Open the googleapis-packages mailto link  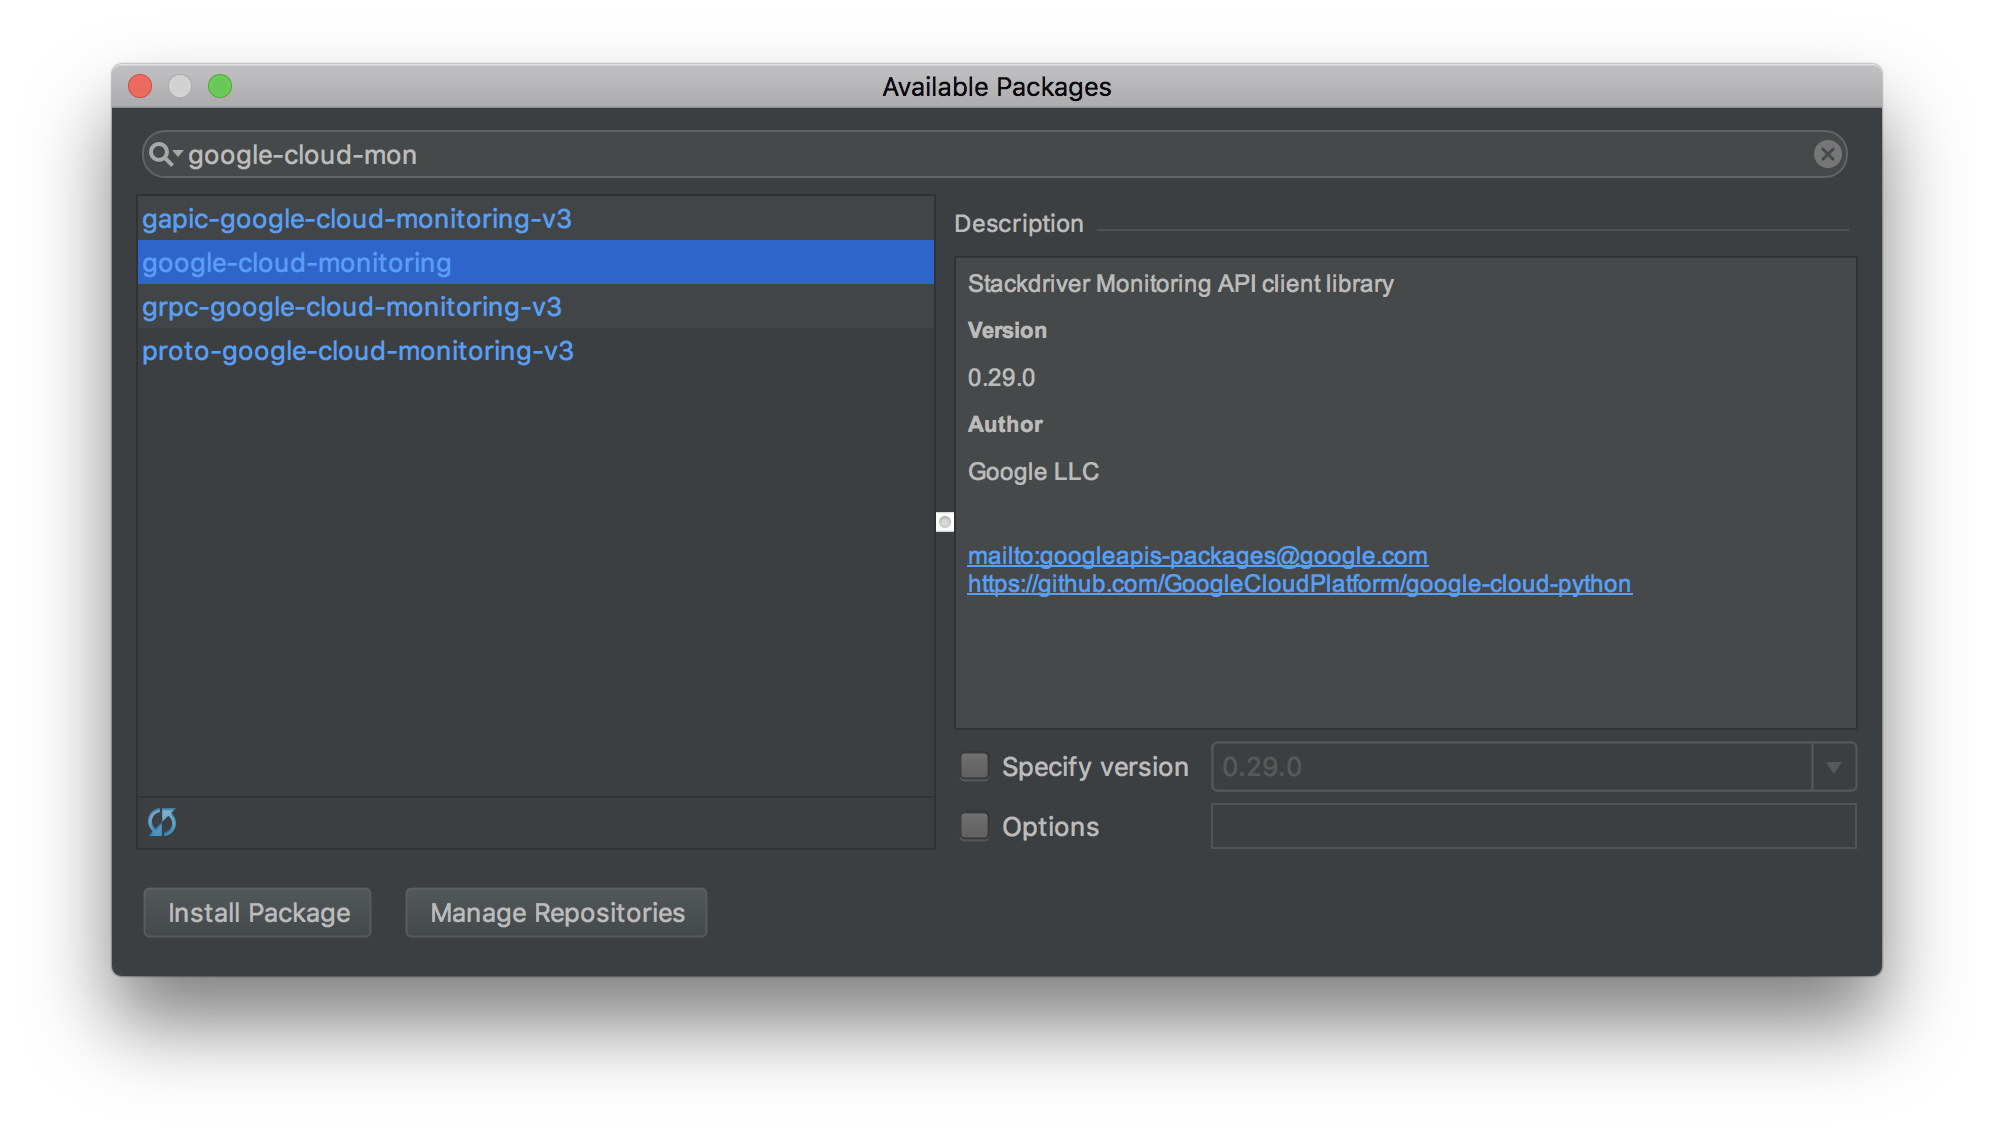click(x=1197, y=556)
